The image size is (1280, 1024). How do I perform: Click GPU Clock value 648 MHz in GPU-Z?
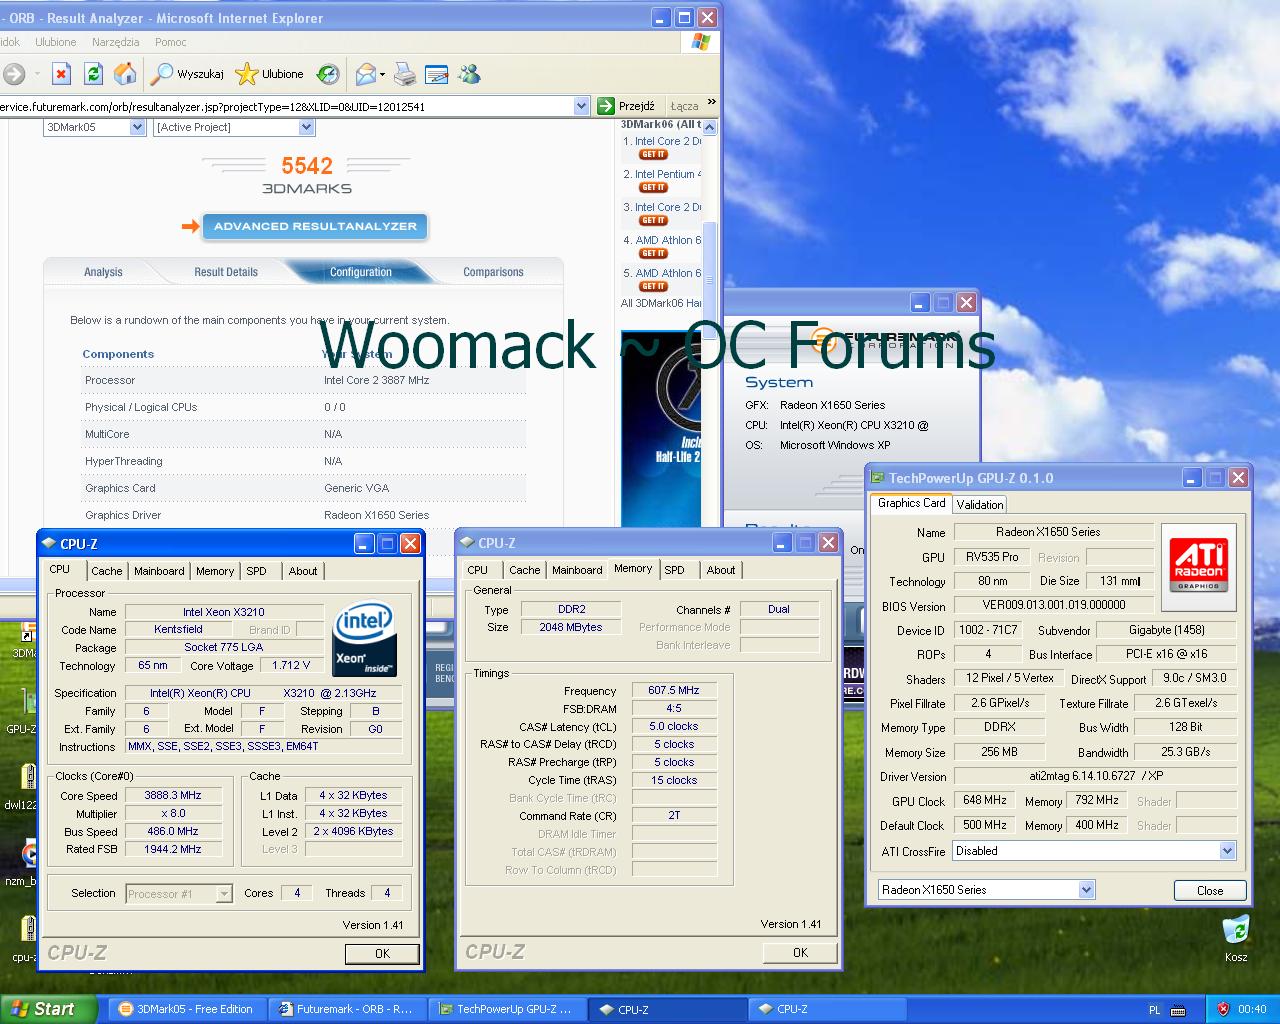click(x=985, y=801)
